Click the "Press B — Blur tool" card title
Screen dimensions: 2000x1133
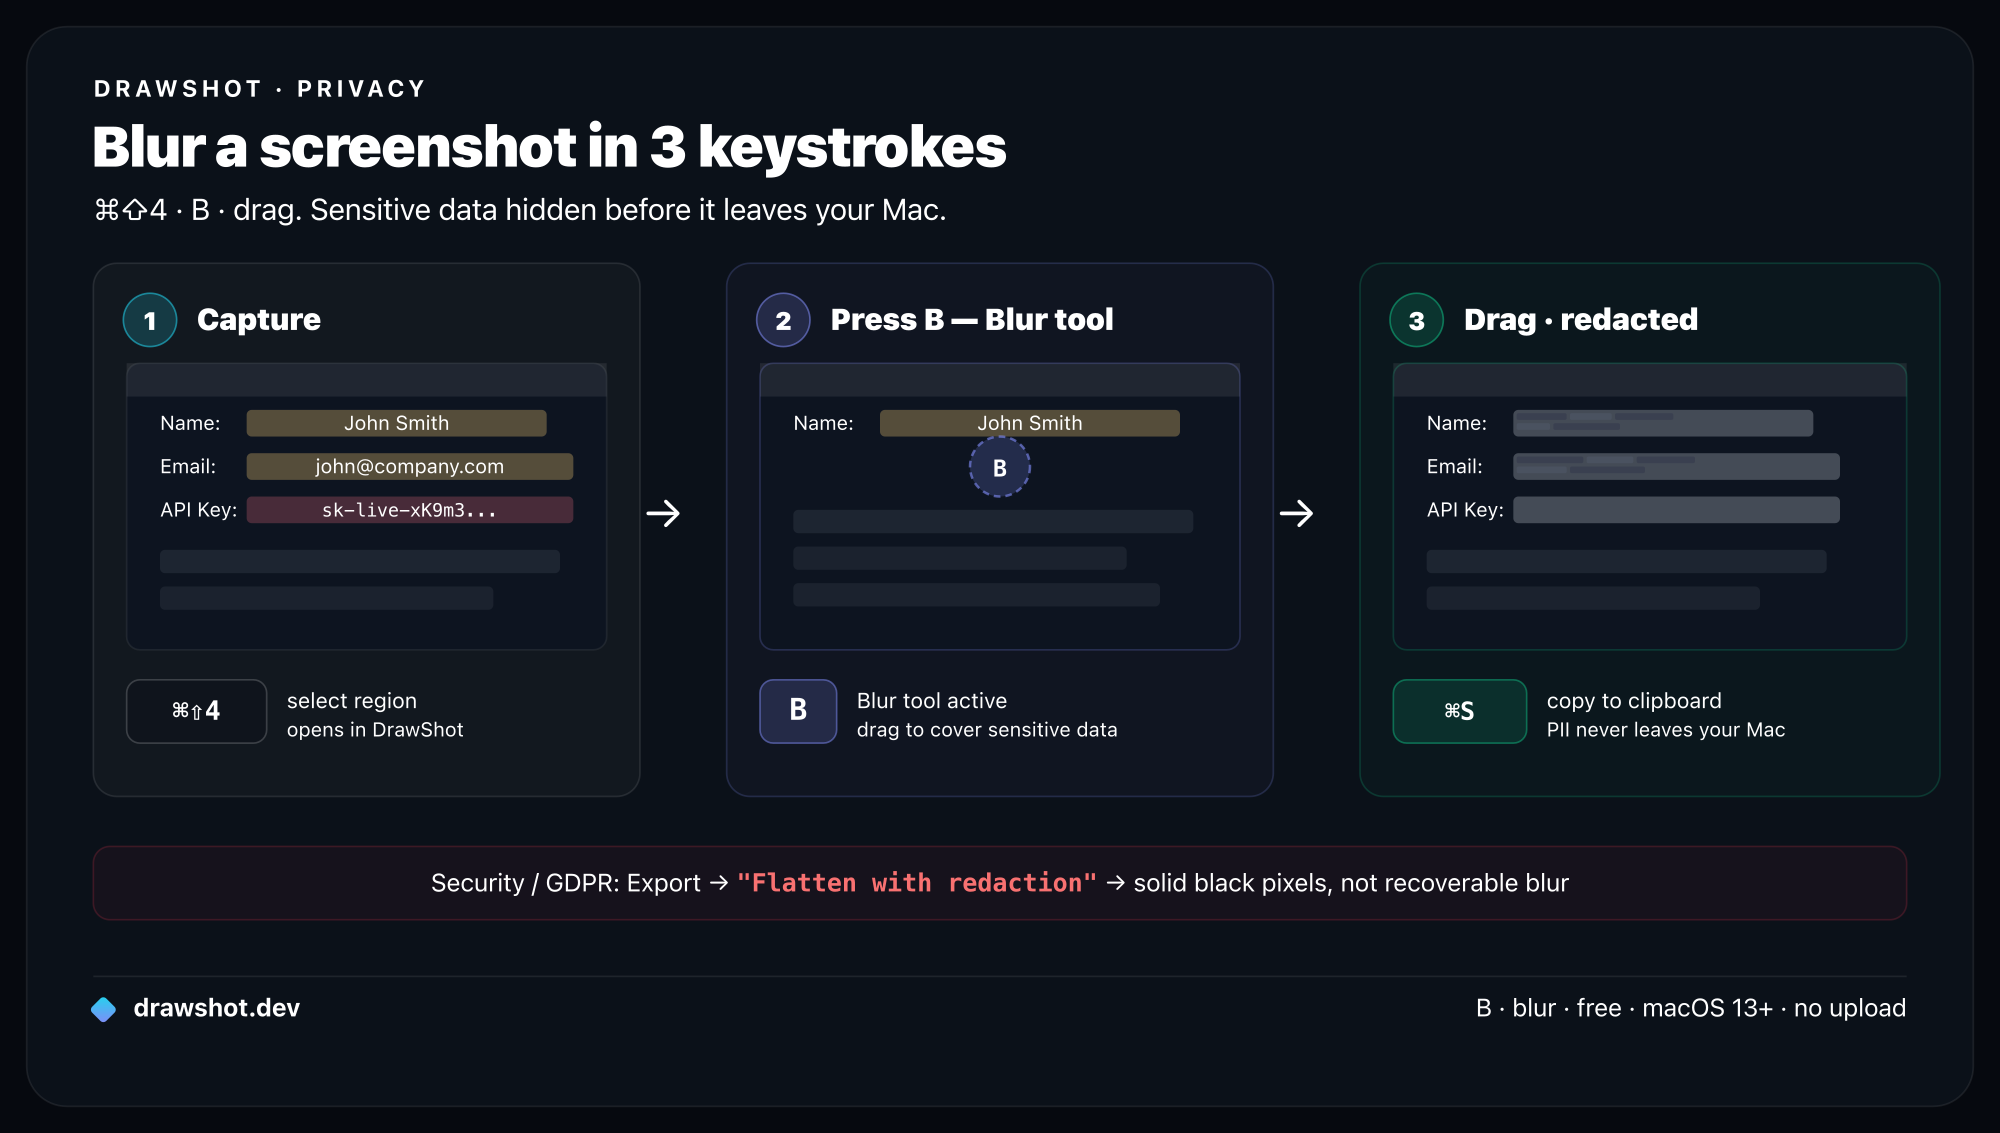[x=971, y=320]
